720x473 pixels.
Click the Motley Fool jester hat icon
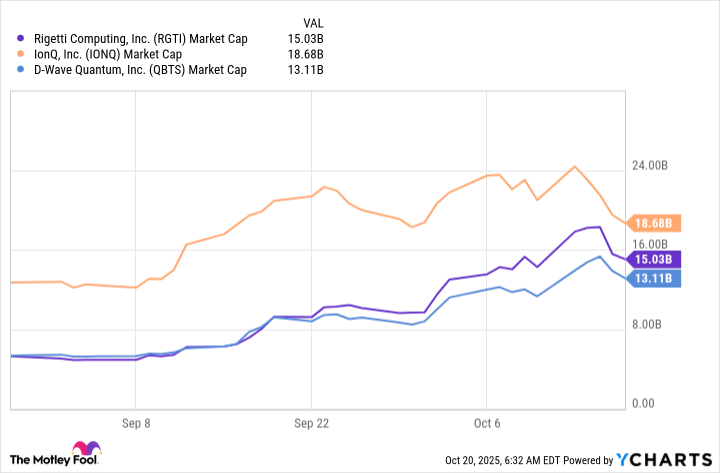(84, 450)
